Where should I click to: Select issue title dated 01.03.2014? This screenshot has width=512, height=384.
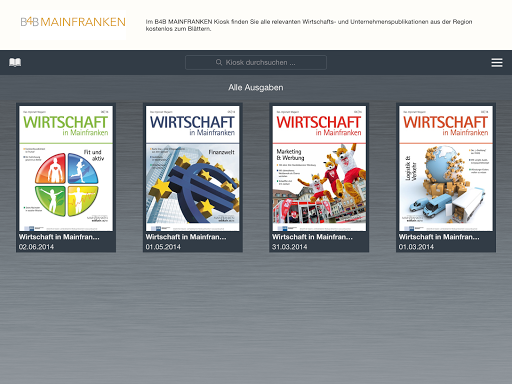click(439, 237)
